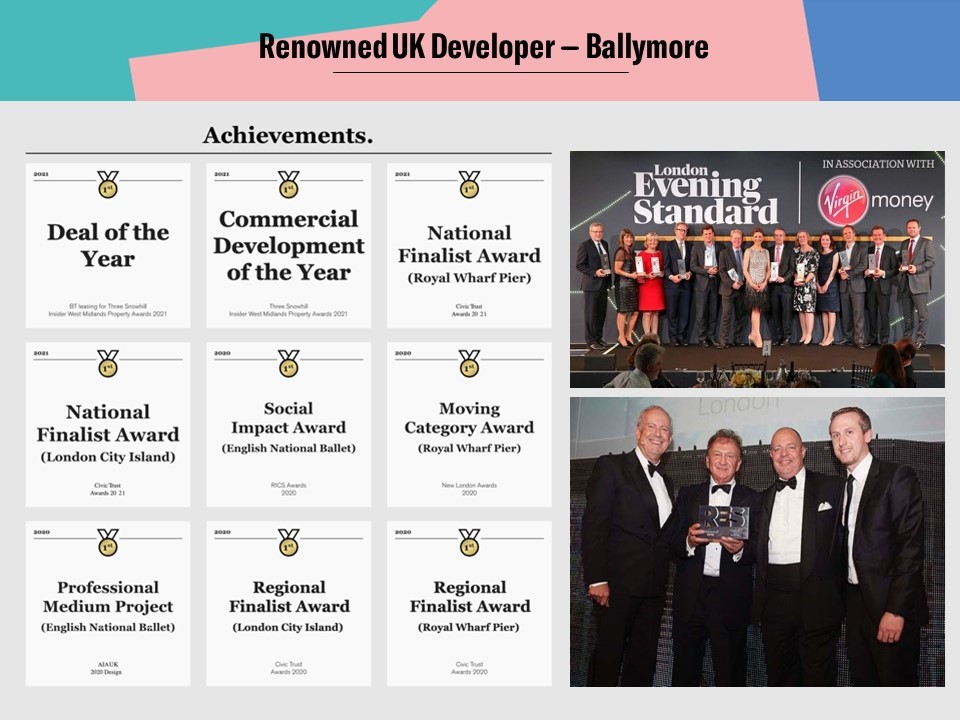Click the 2021 year label on Deal of the Year card

click(x=41, y=174)
